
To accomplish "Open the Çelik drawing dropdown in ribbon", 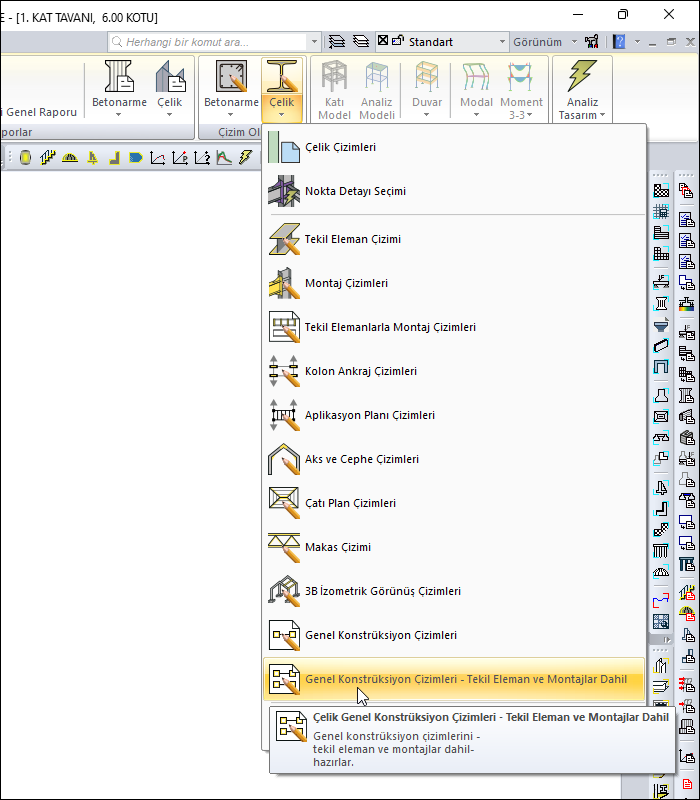I will (282, 90).
